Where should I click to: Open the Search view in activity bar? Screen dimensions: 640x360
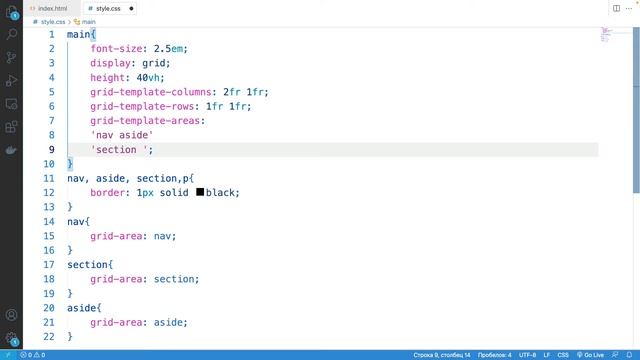click(x=11, y=34)
